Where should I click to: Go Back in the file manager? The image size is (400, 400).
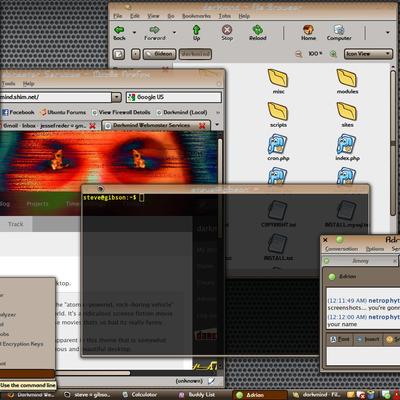(x=119, y=33)
